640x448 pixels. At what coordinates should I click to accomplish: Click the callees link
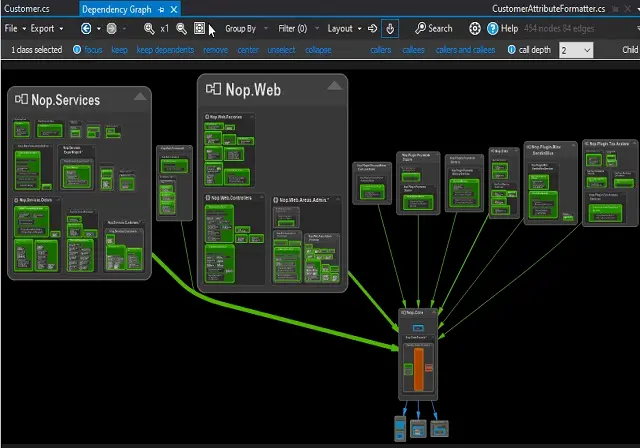(413, 50)
